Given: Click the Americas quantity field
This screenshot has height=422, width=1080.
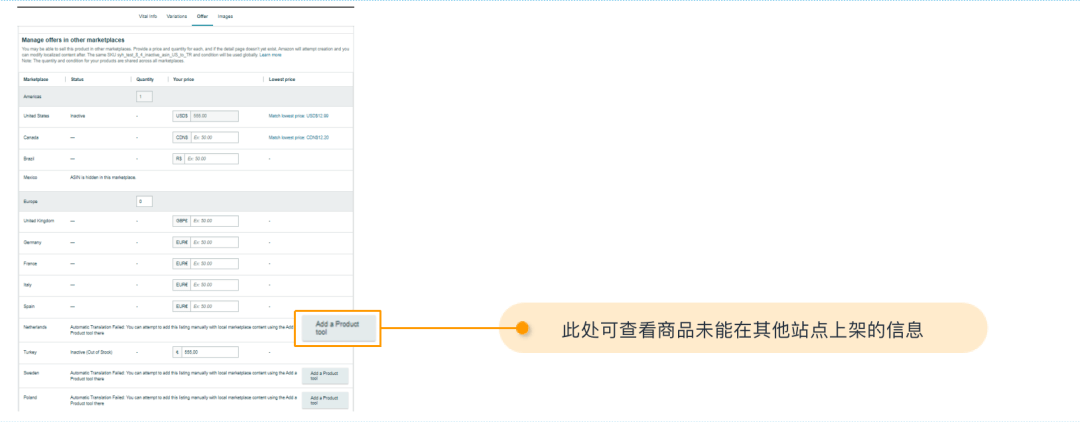Looking at the screenshot, I should [x=144, y=96].
